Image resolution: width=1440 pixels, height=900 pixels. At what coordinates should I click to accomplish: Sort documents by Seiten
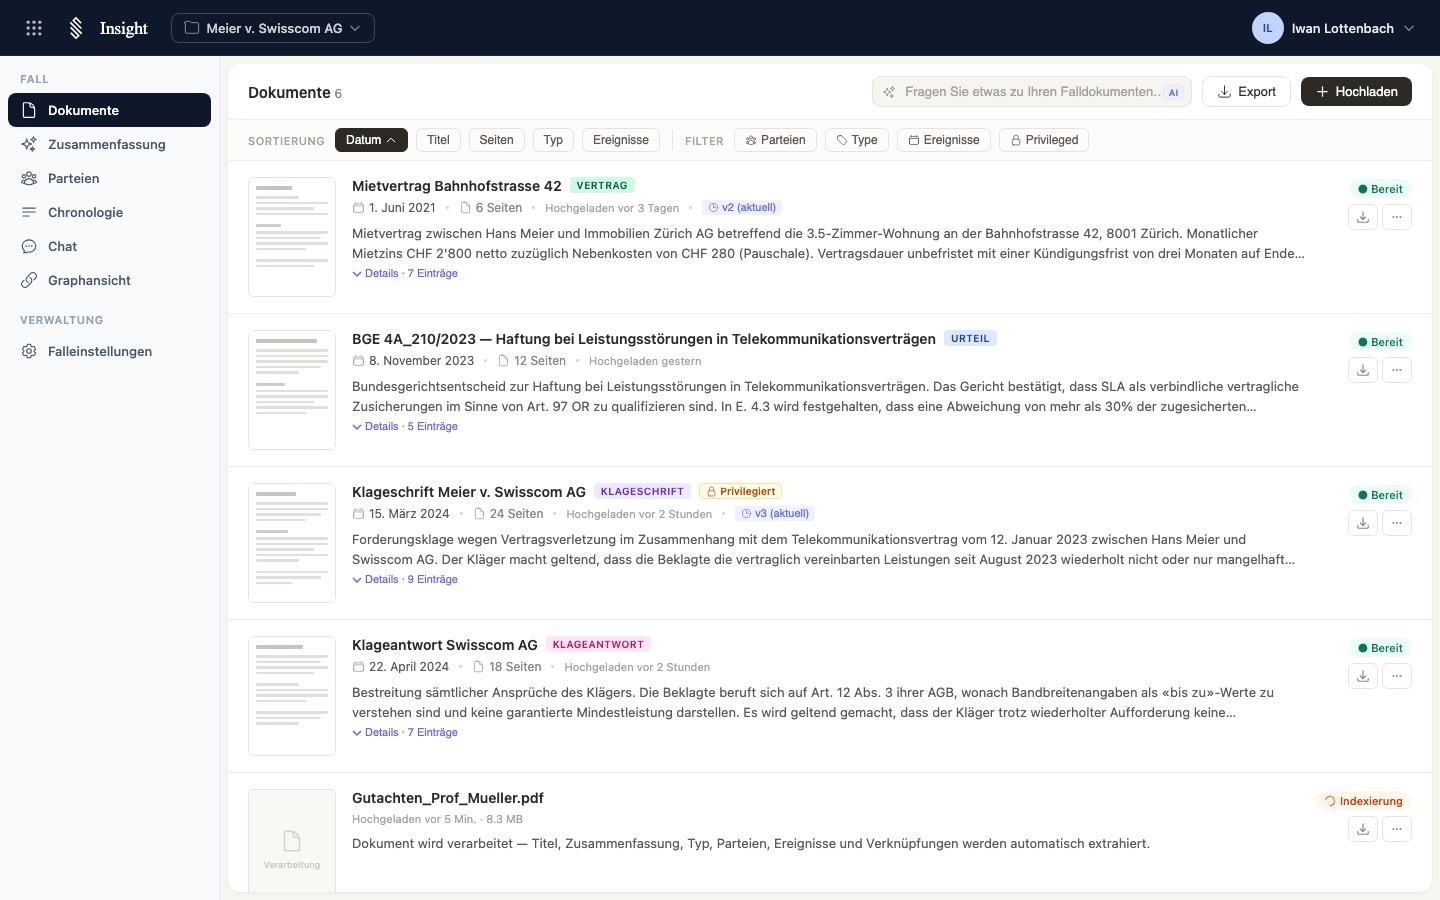[496, 140]
